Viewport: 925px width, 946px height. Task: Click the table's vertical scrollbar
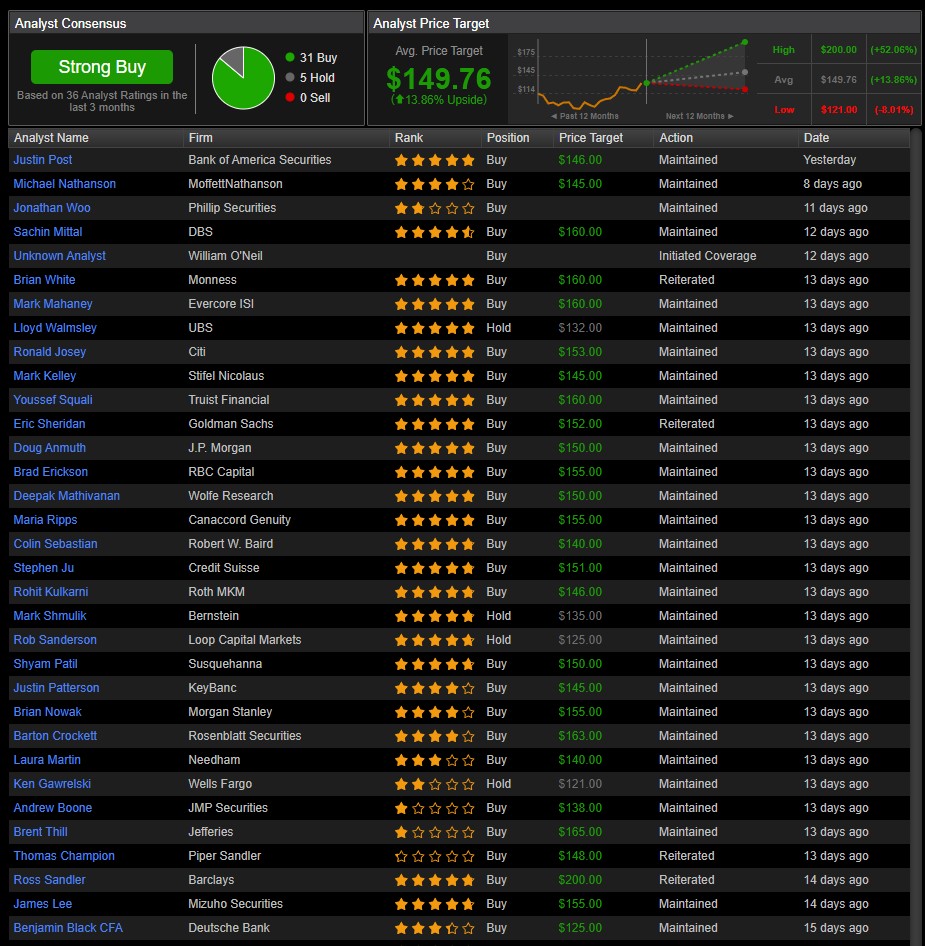917,537
